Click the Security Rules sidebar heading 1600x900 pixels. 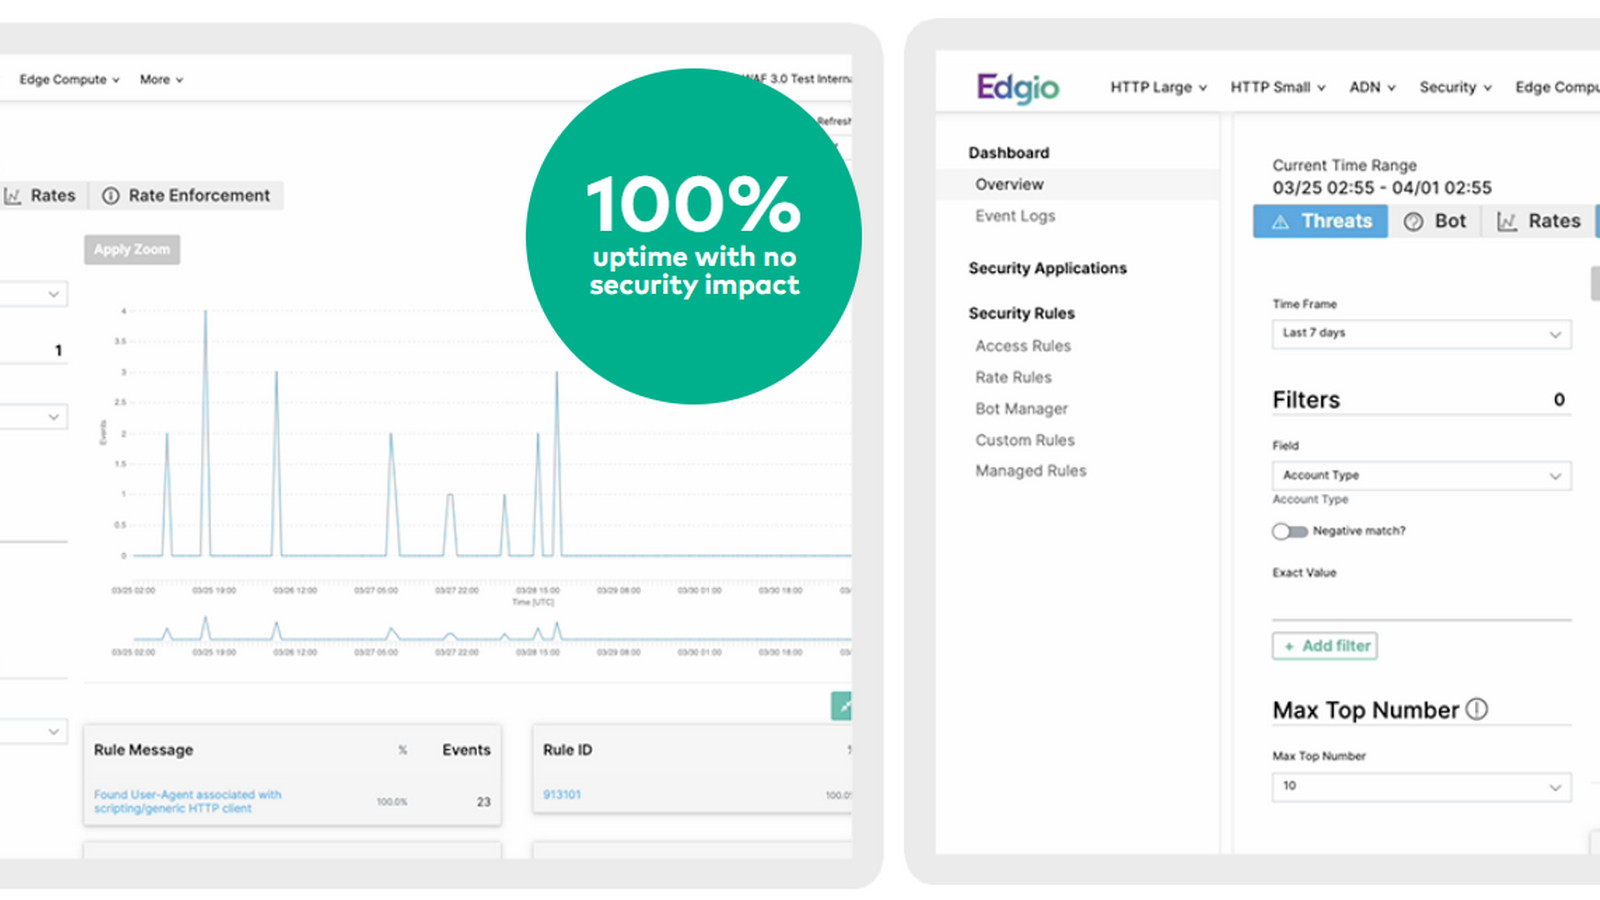(x=1021, y=313)
